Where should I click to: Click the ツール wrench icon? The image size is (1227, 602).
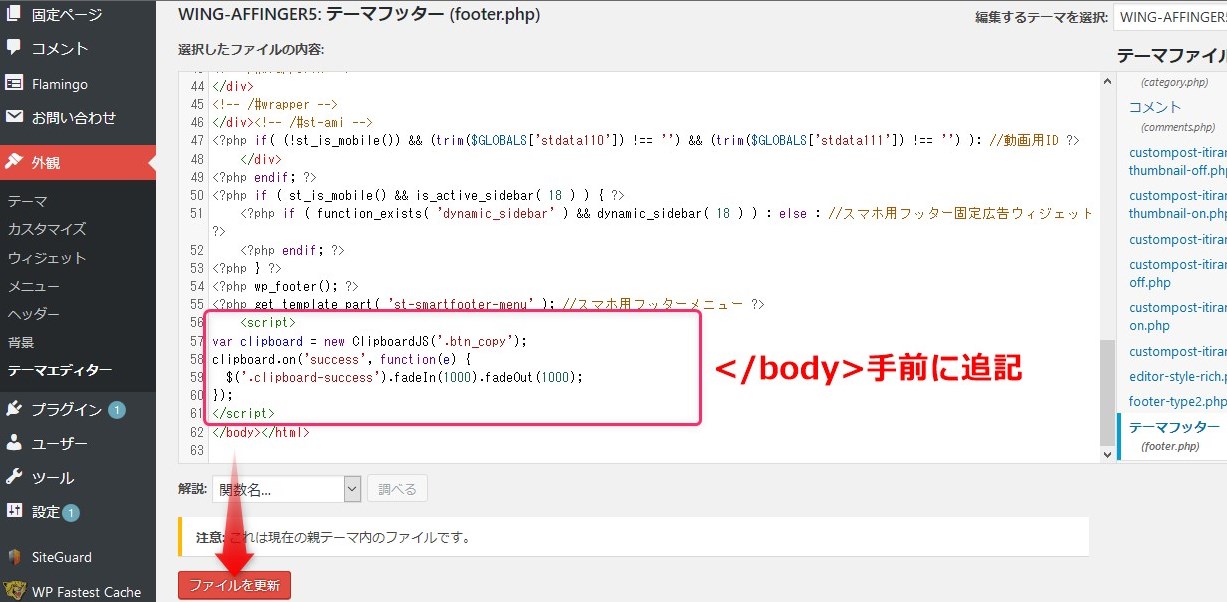(x=14, y=477)
